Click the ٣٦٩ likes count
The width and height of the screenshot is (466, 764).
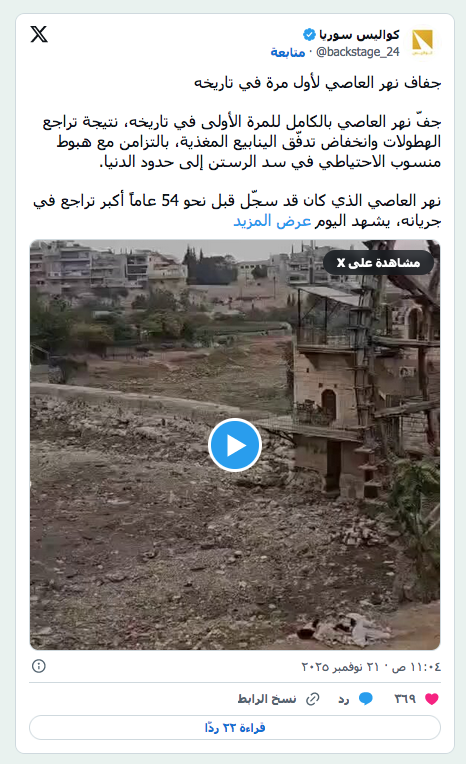point(405,699)
